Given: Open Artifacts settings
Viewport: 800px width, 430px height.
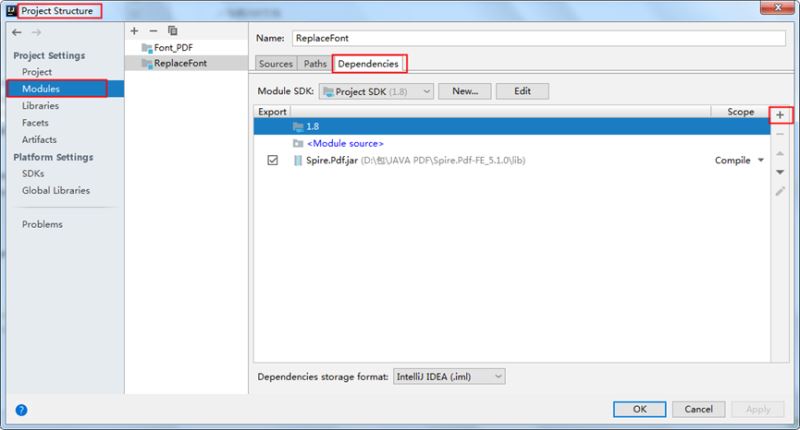Looking at the screenshot, I should [x=39, y=139].
